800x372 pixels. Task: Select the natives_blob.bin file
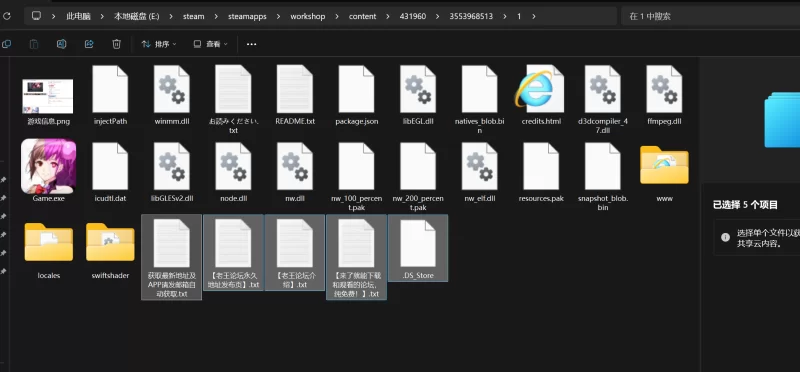pos(480,100)
